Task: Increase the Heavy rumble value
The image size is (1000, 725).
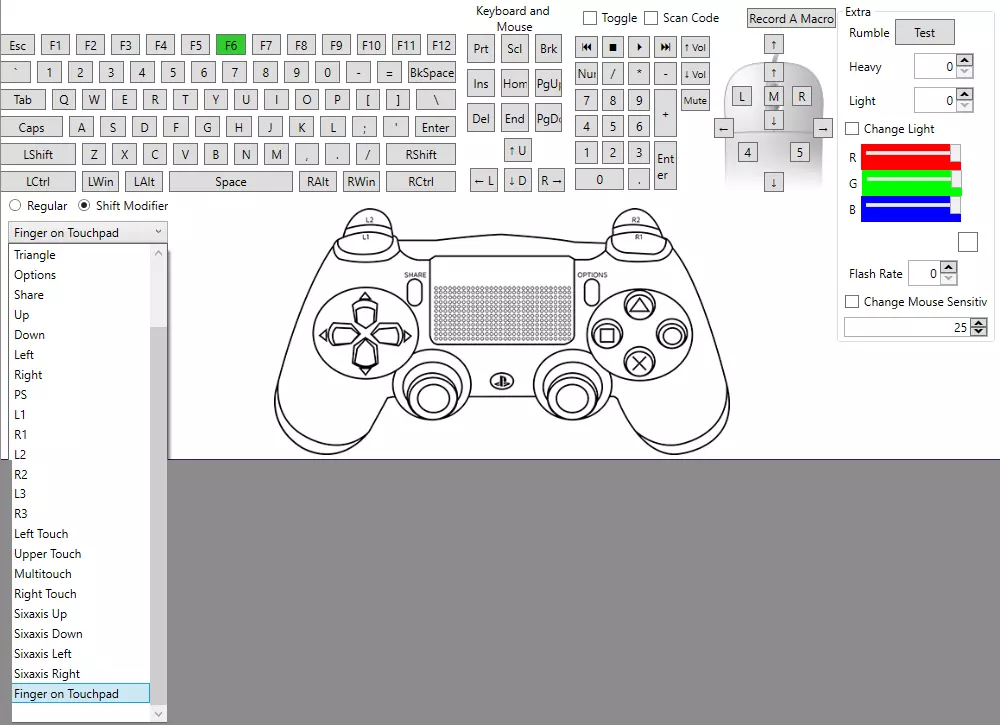Action: point(964,61)
